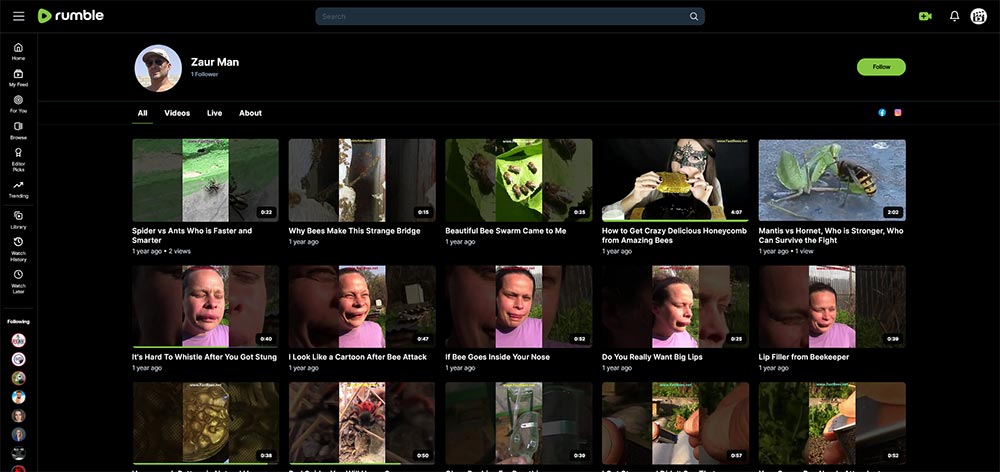Click the Rumble logo

click(70, 16)
